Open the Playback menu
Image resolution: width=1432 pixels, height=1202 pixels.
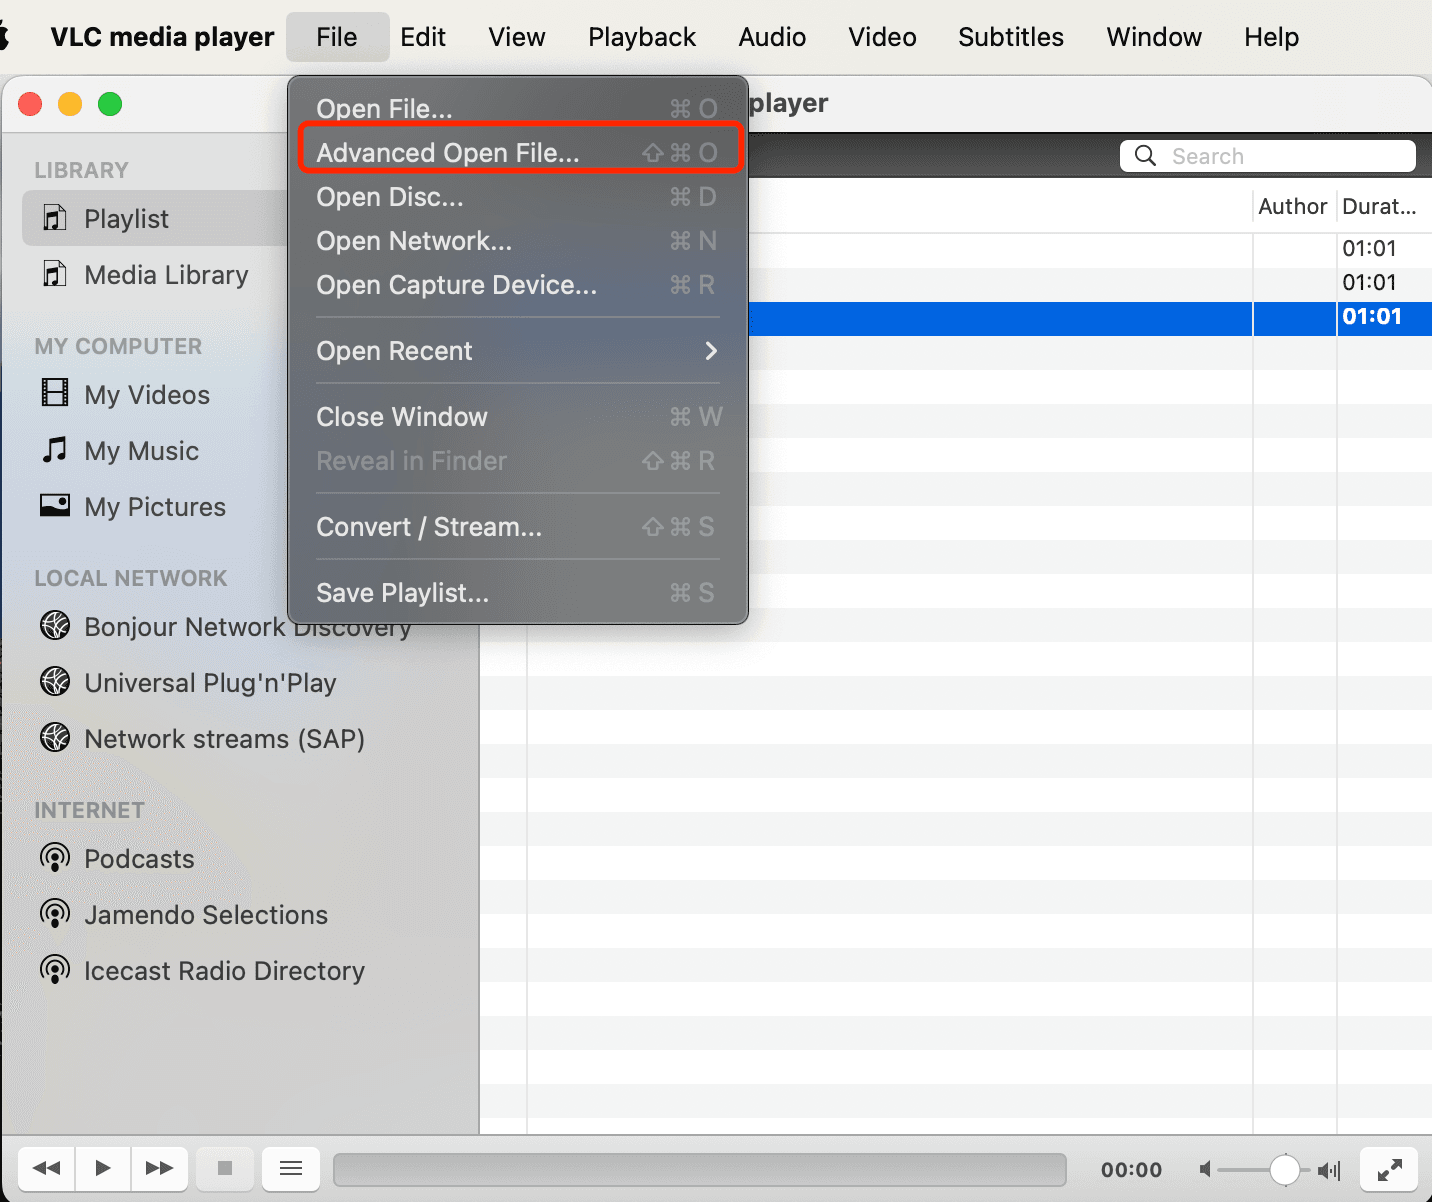tap(642, 37)
